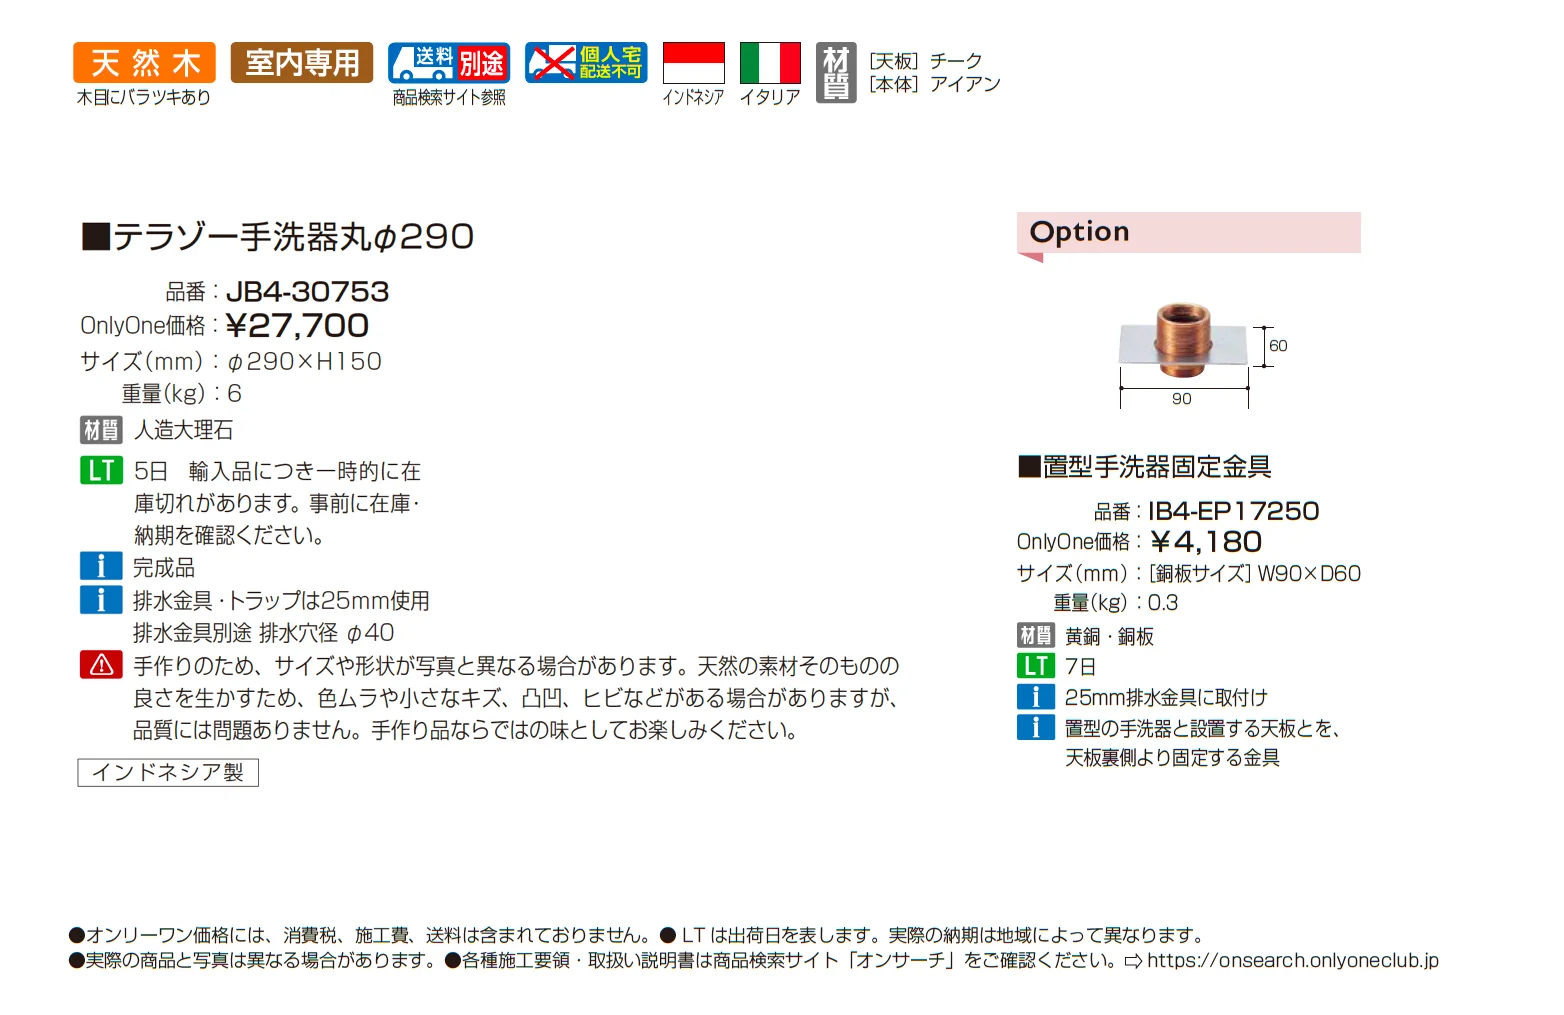Click the 送料別途 truck badge
This screenshot has width=1564, height=1015.
coord(449,63)
